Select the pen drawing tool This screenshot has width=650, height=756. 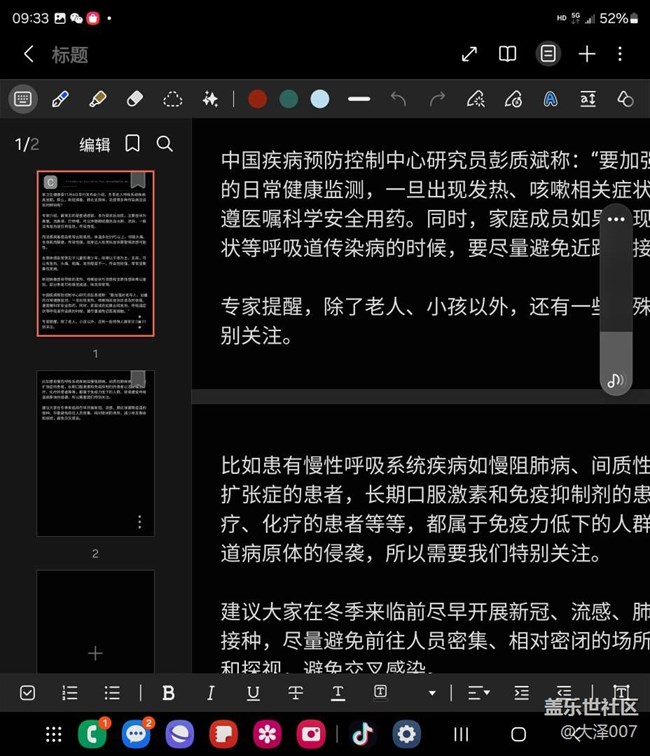point(59,98)
